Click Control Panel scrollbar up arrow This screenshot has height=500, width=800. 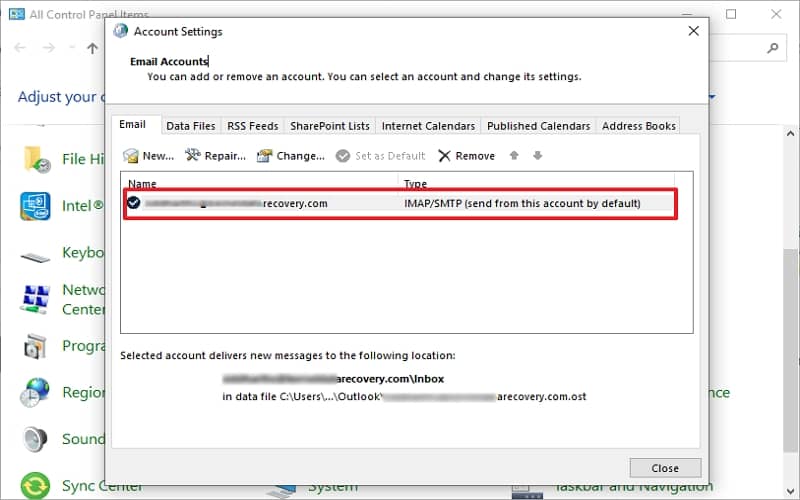tap(790, 134)
